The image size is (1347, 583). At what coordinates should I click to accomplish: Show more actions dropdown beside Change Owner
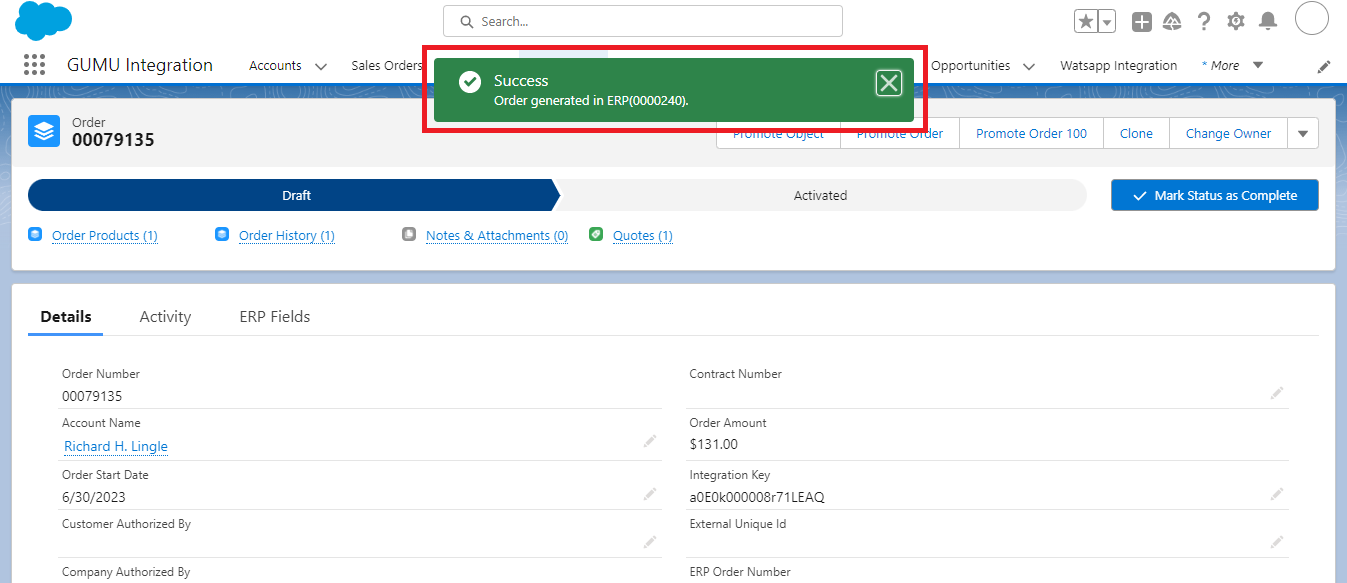click(1303, 133)
